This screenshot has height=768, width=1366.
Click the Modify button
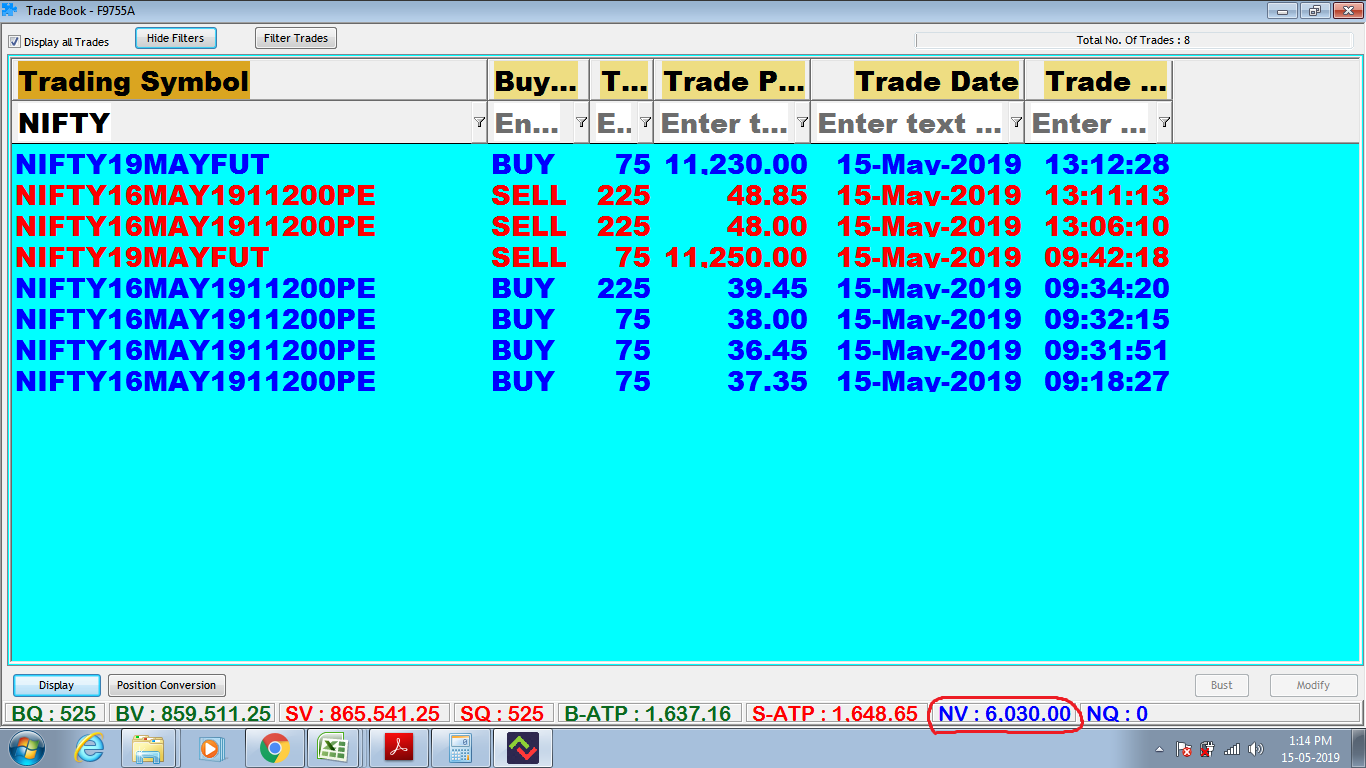(1313, 685)
